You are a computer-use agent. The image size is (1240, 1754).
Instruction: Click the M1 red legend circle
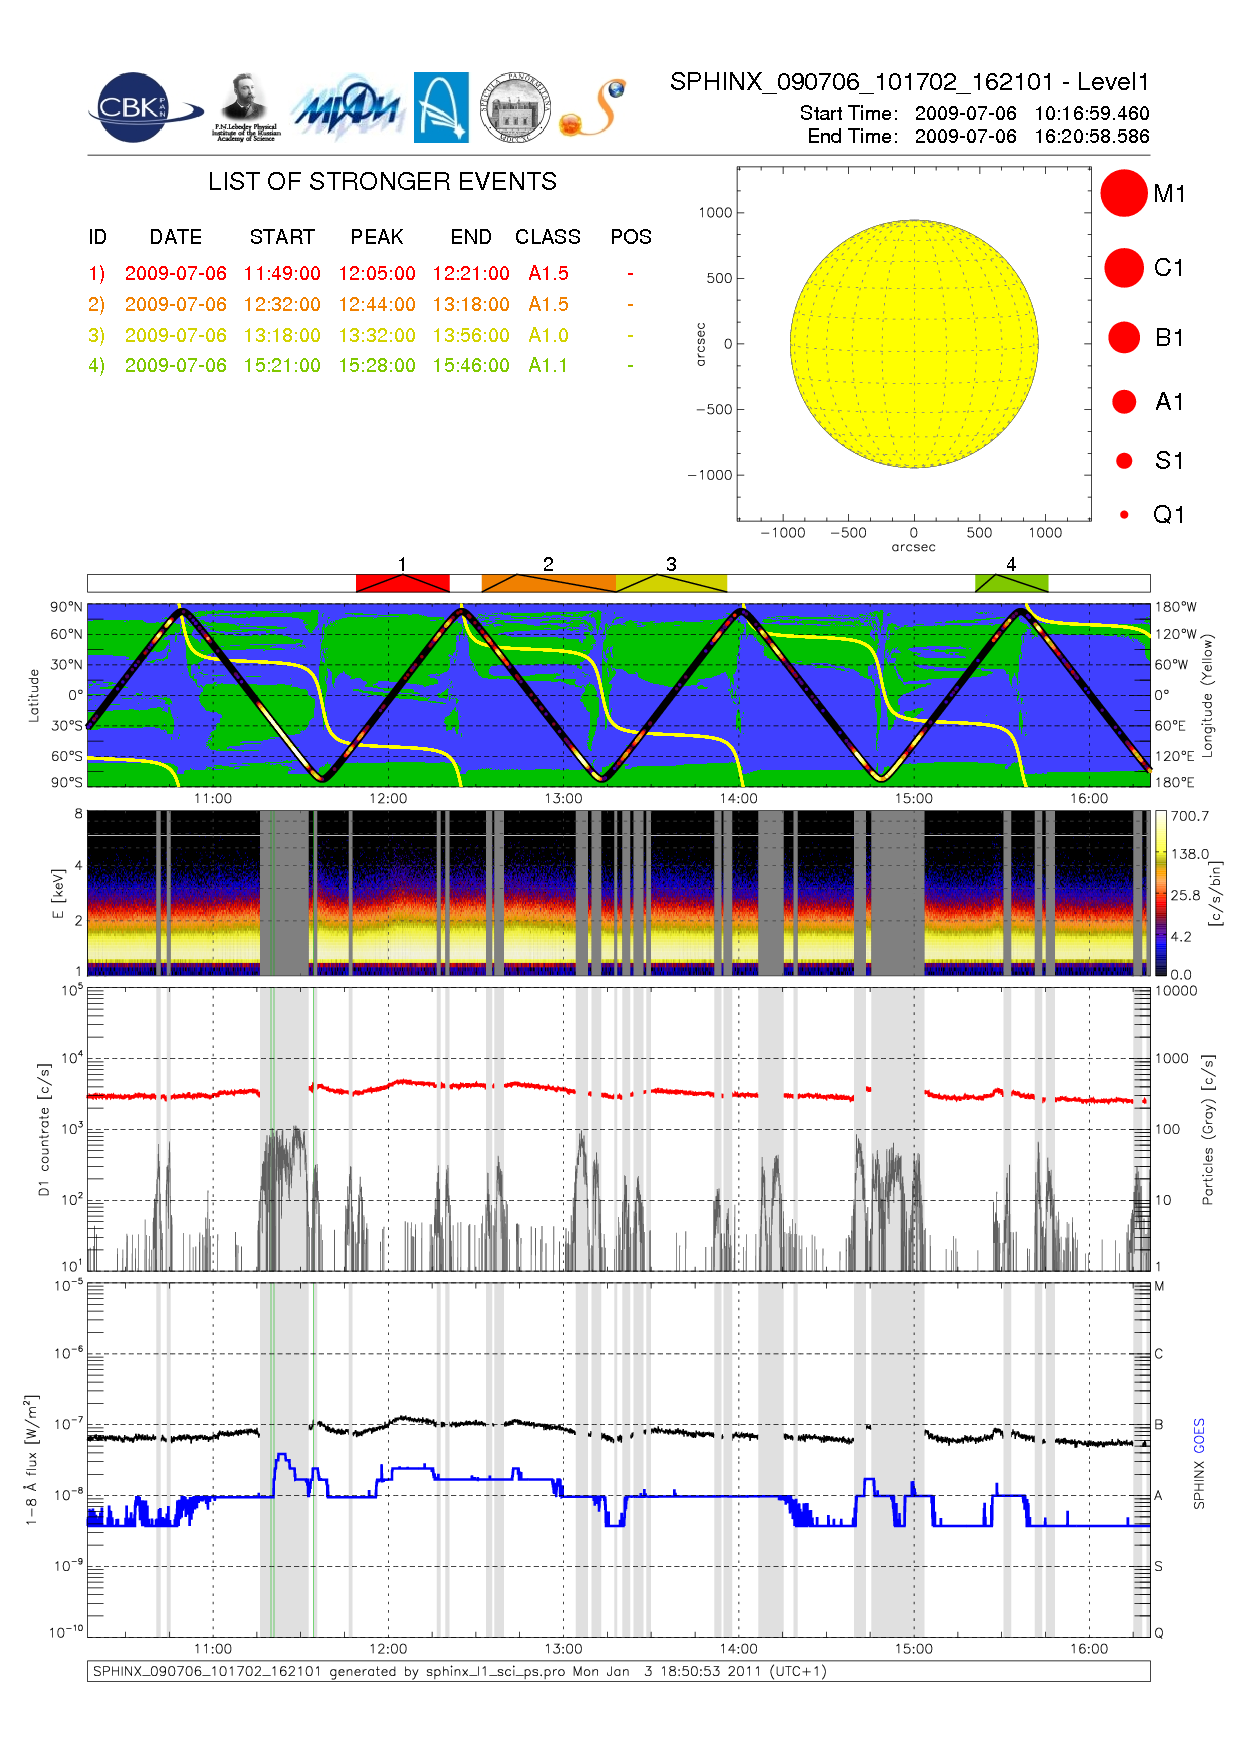(1124, 193)
